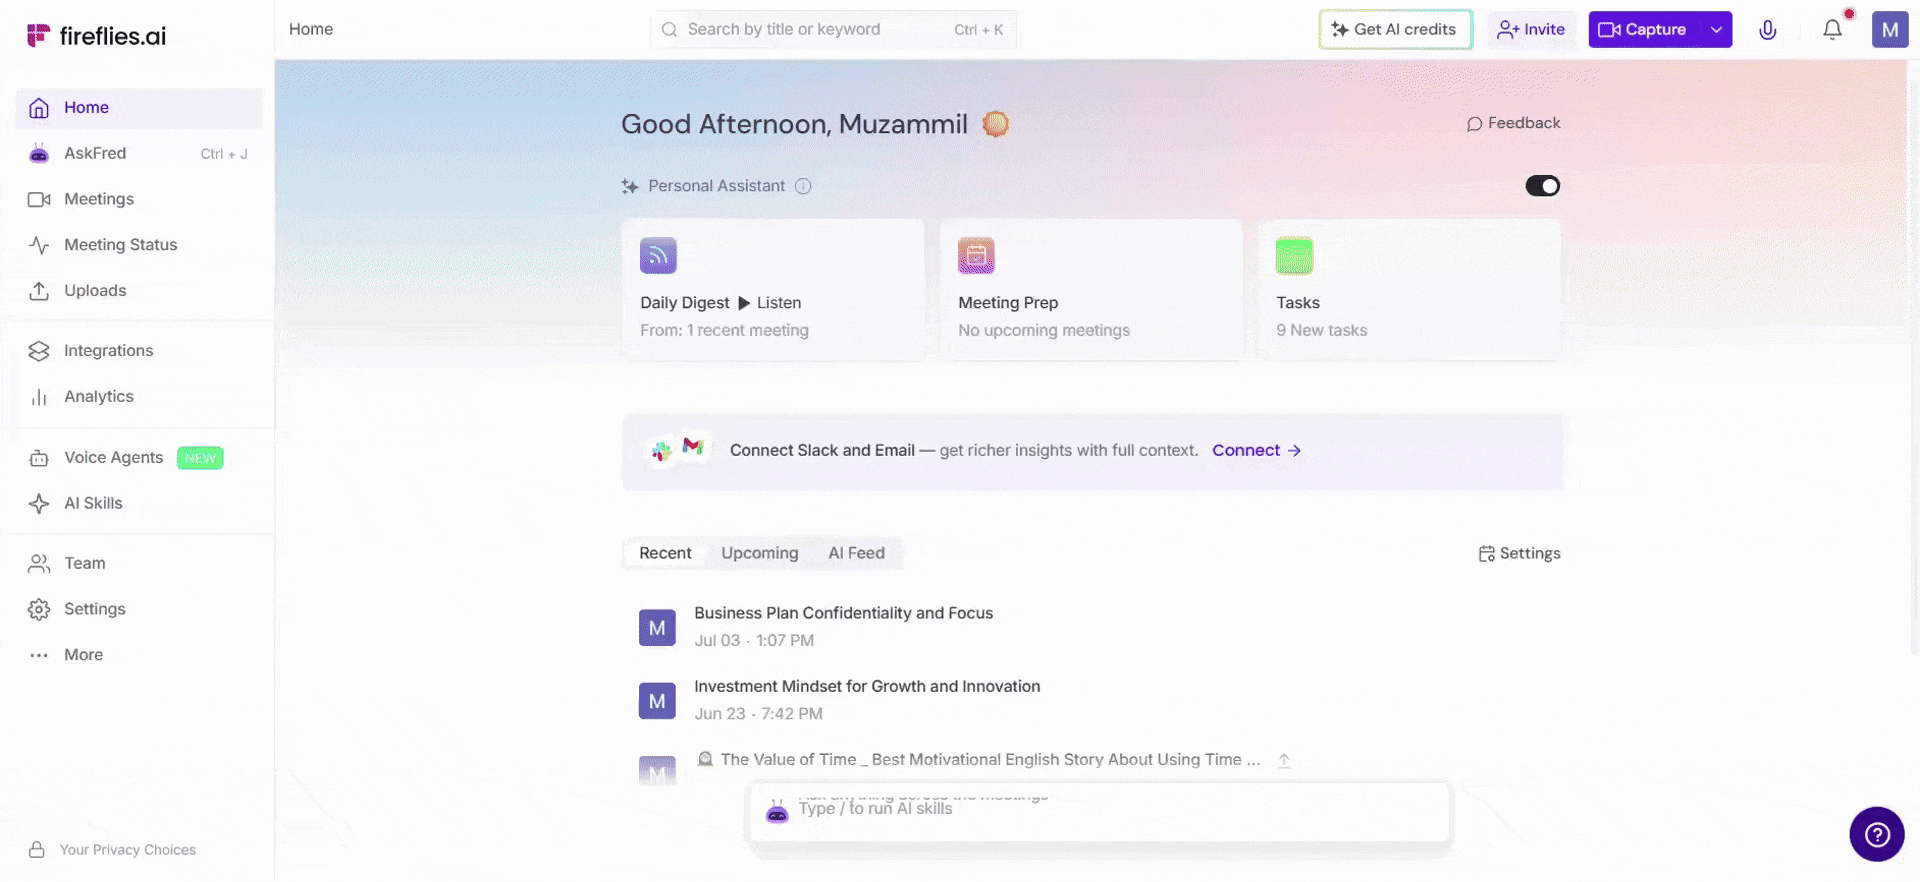This screenshot has width=1920, height=882.
Task: Go to Meetings in the sidebar
Action: tap(139, 199)
